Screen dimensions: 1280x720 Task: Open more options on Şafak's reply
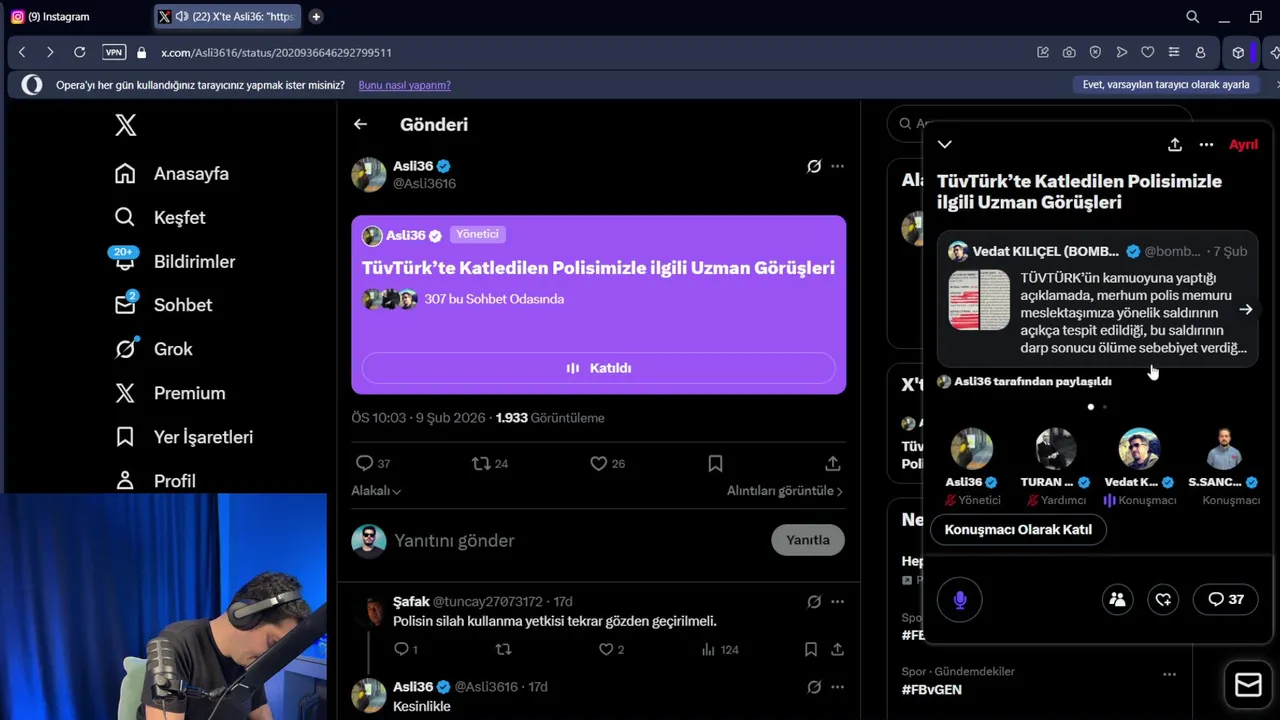(838, 602)
